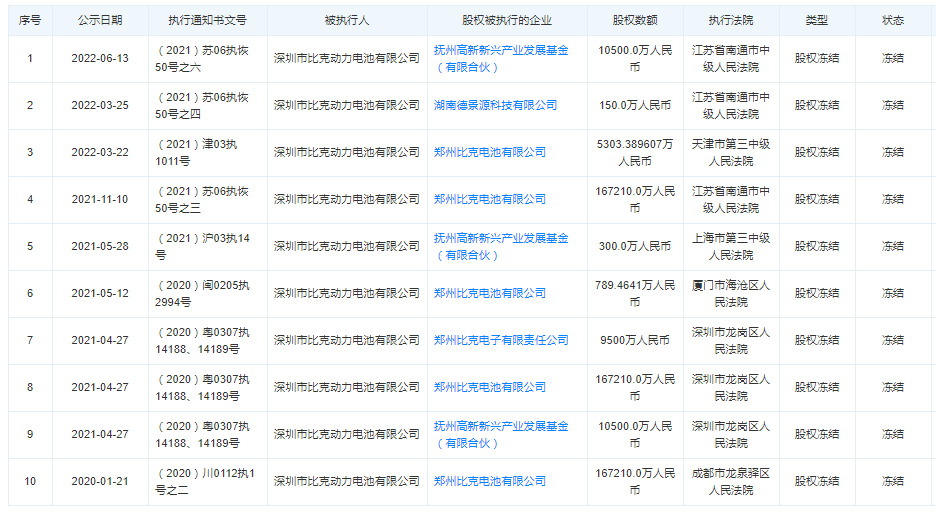Select the date 2022-06-13
Screen dimensions: 936x515
tap(100, 58)
